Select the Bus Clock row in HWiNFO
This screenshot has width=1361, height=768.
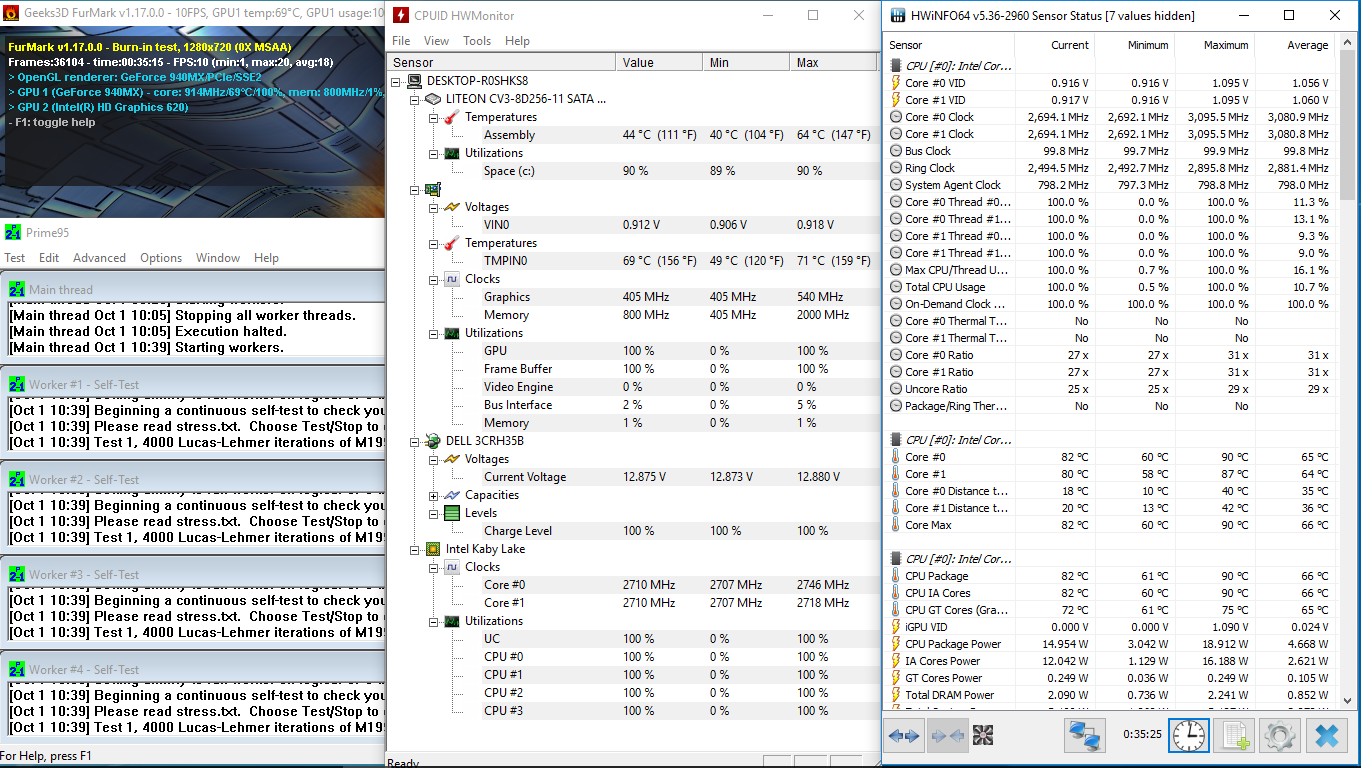pyautogui.click(x=1111, y=151)
